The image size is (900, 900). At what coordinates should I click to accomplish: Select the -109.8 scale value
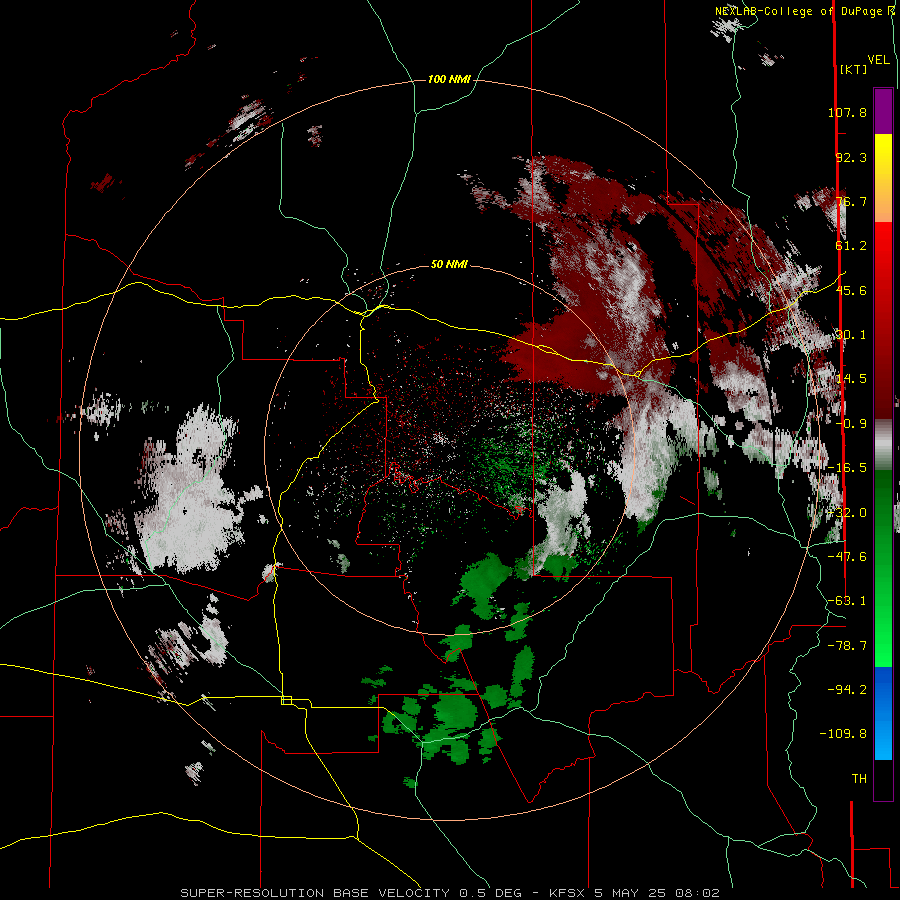coord(843,734)
